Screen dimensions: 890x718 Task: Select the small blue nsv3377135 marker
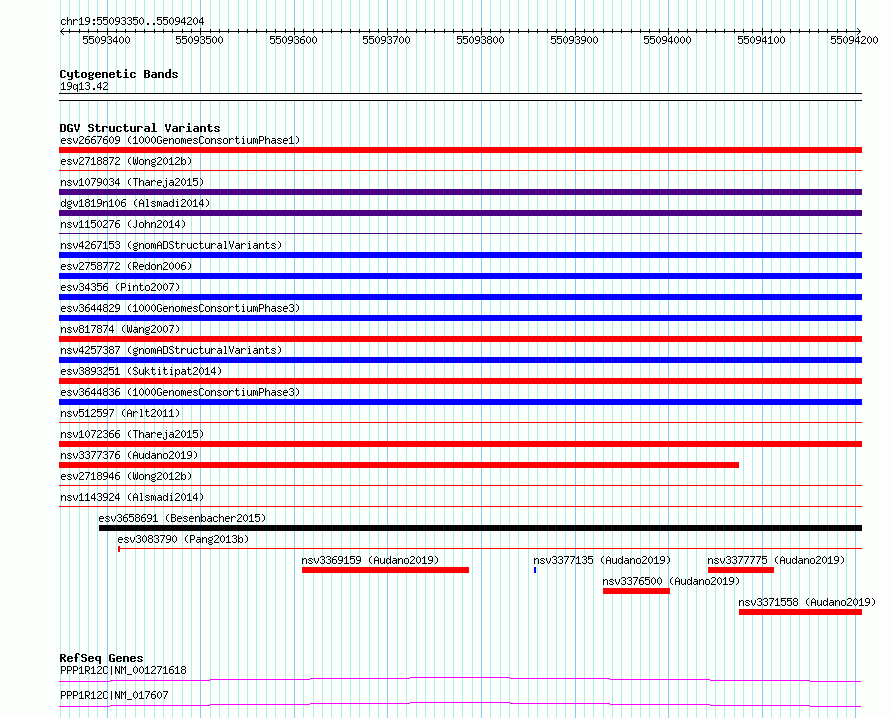click(x=535, y=570)
